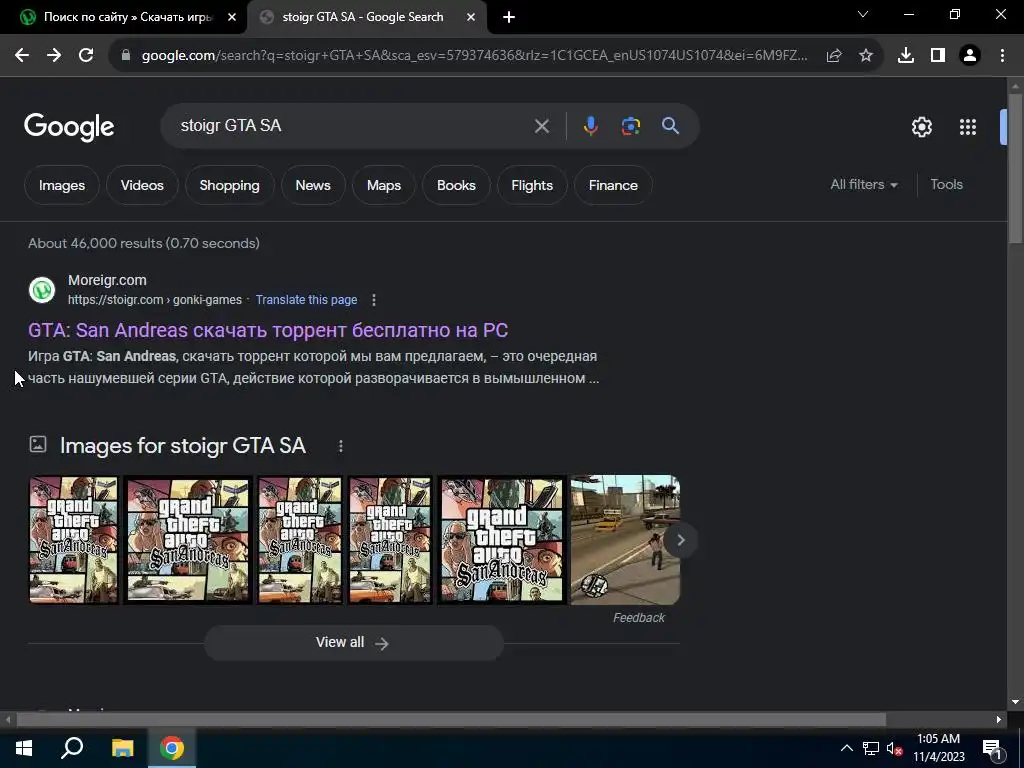Click the scroll down arrow on vertical scrollbar
Image resolution: width=1024 pixels, height=768 pixels.
tap(1015, 702)
